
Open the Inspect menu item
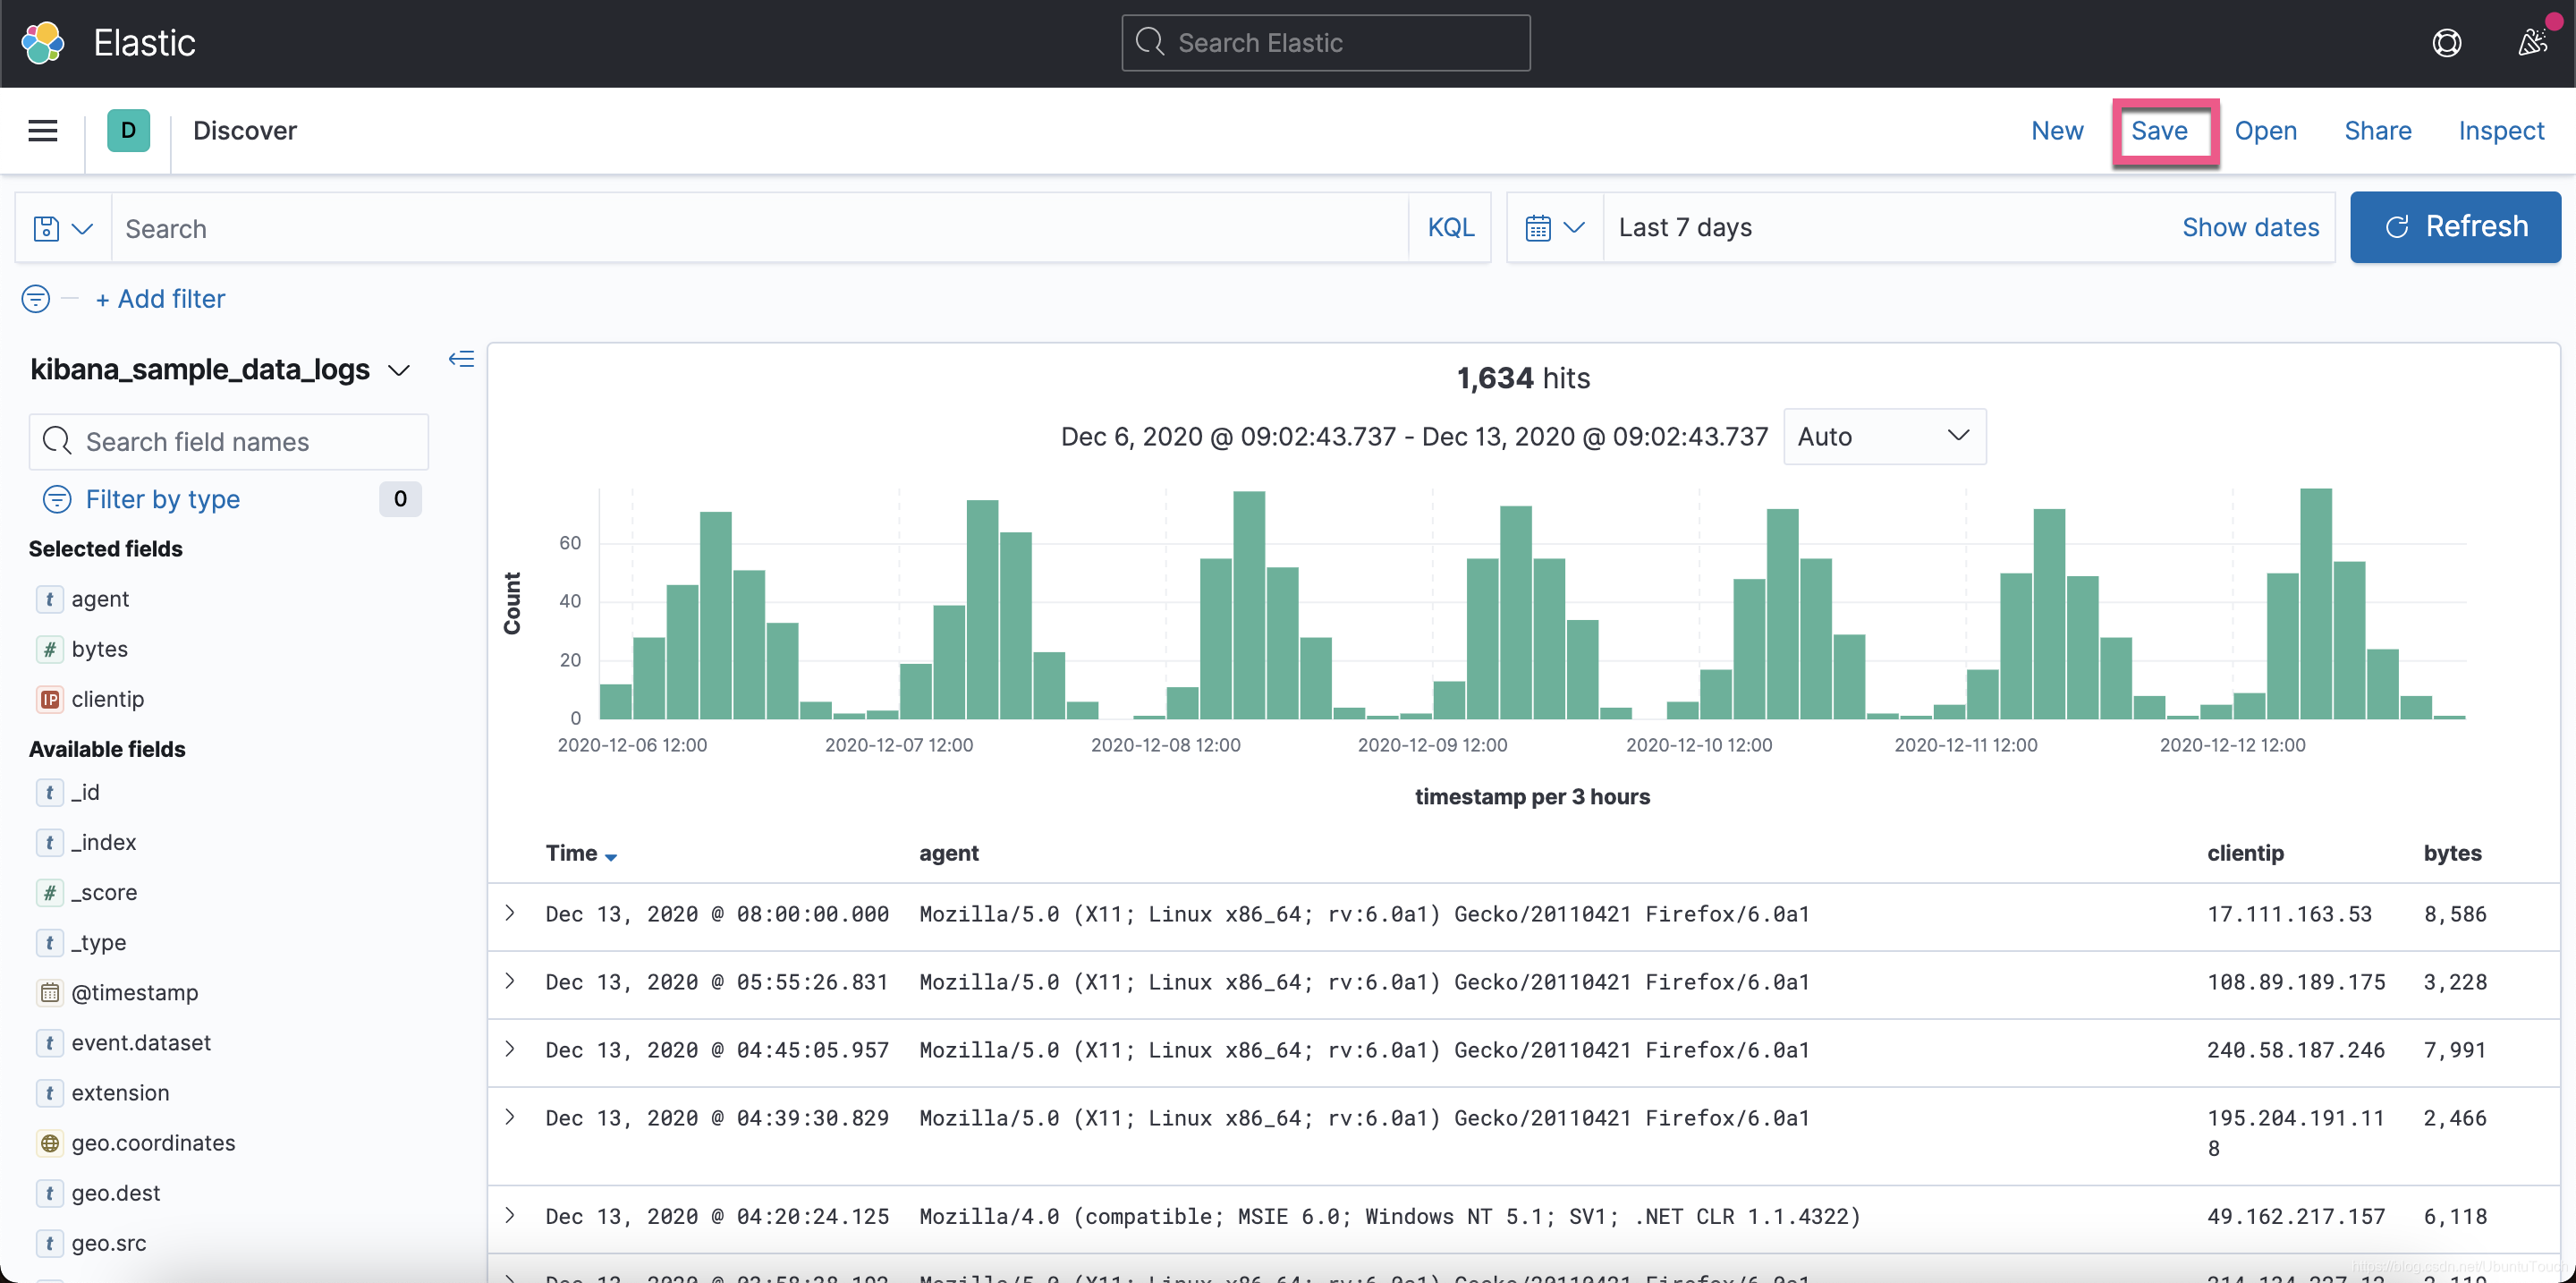point(2500,131)
